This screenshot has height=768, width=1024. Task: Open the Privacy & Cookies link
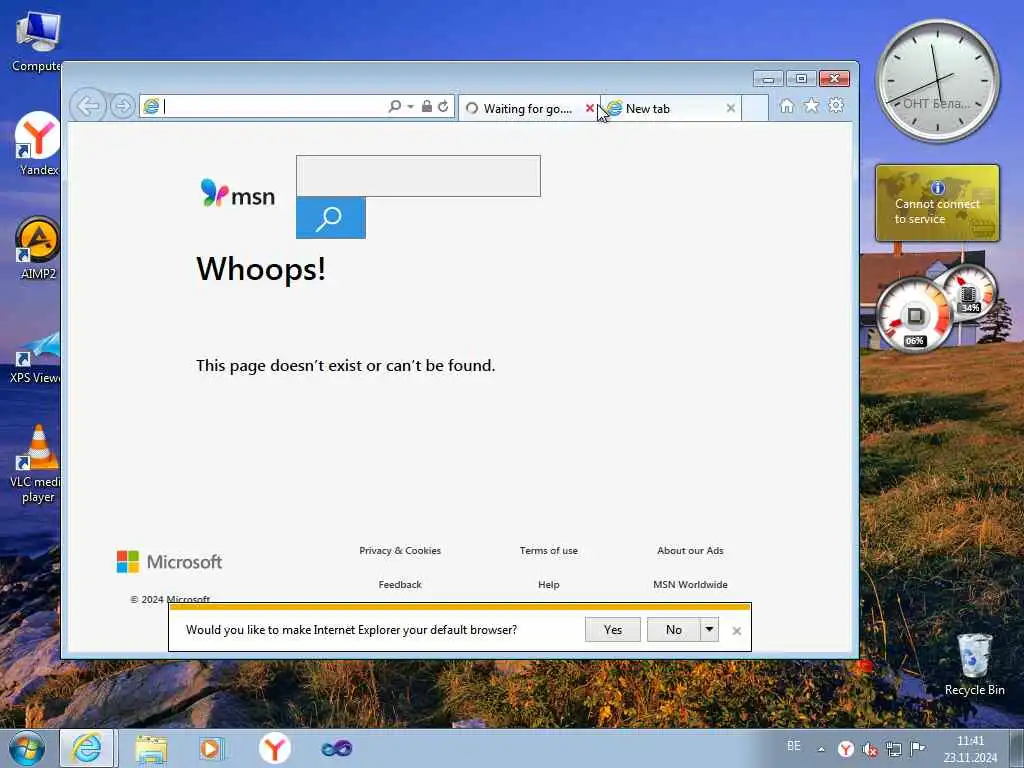click(400, 551)
